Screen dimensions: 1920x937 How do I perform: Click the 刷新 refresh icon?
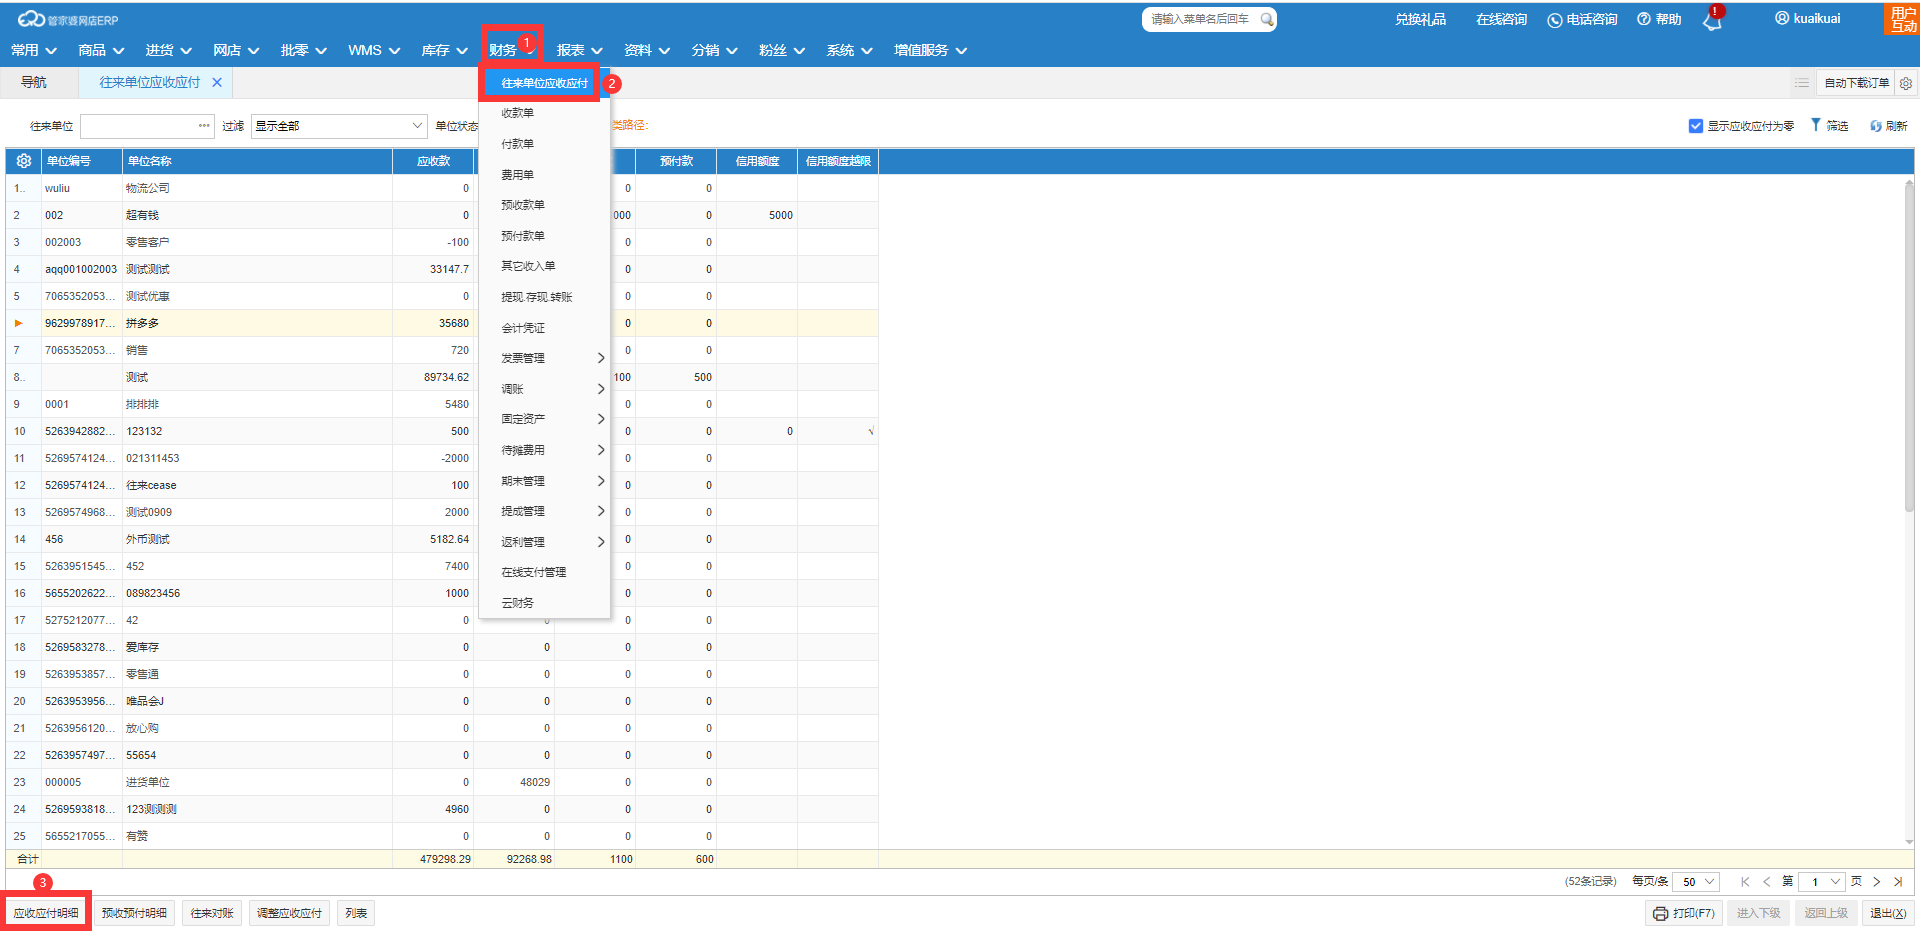click(1876, 126)
